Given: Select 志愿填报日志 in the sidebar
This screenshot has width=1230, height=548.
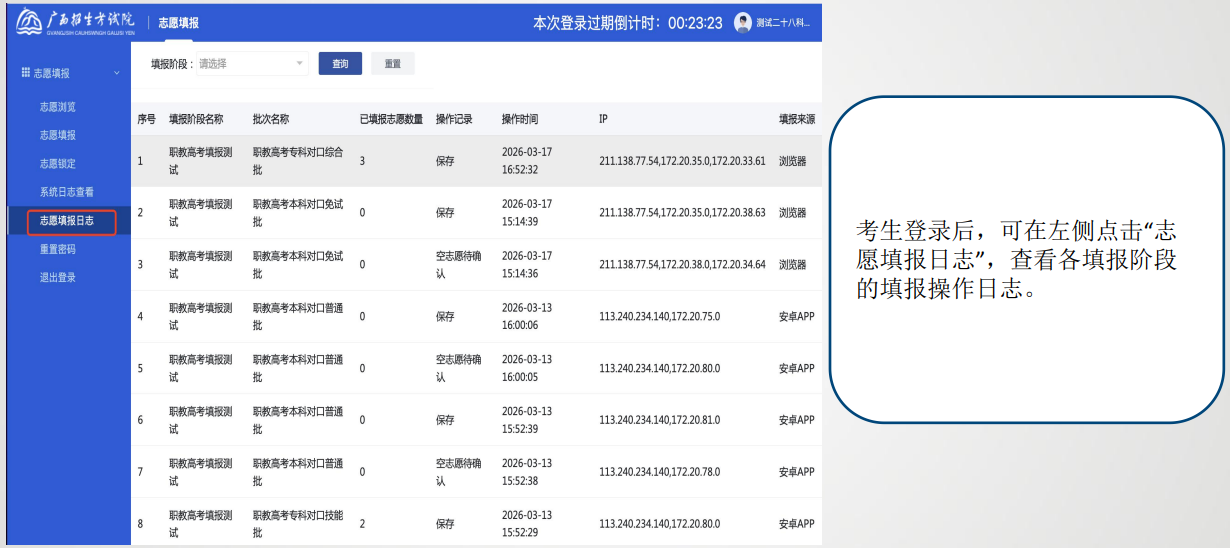Looking at the screenshot, I should [x=67, y=221].
